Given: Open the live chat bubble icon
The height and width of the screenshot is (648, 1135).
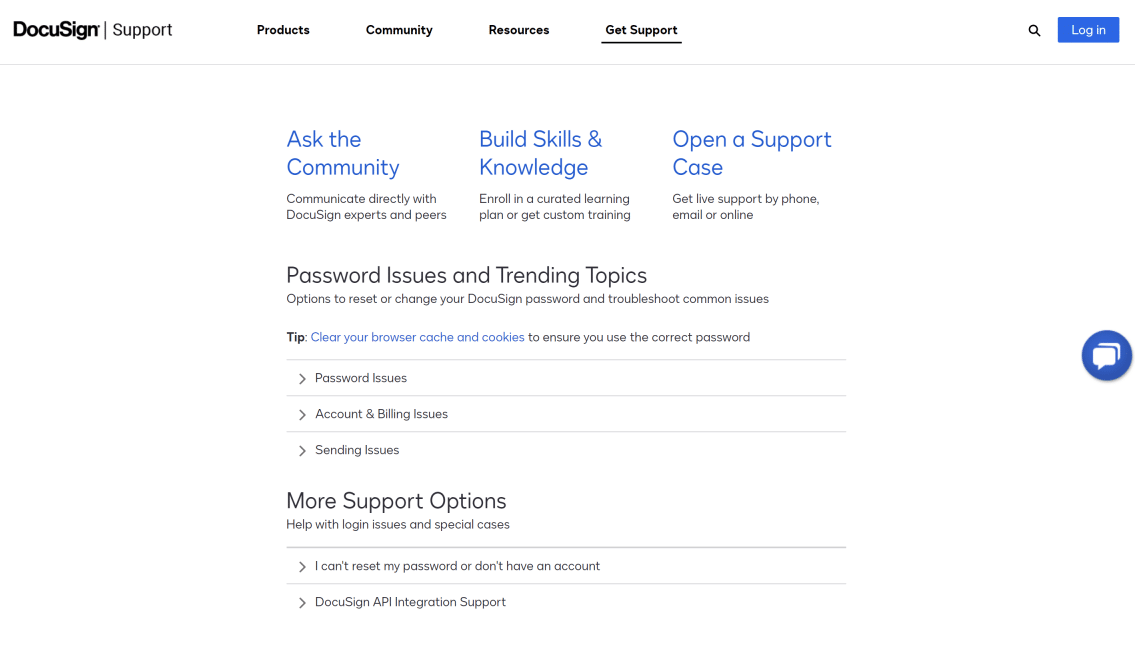Looking at the screenshot, I should coord(1106,355).
